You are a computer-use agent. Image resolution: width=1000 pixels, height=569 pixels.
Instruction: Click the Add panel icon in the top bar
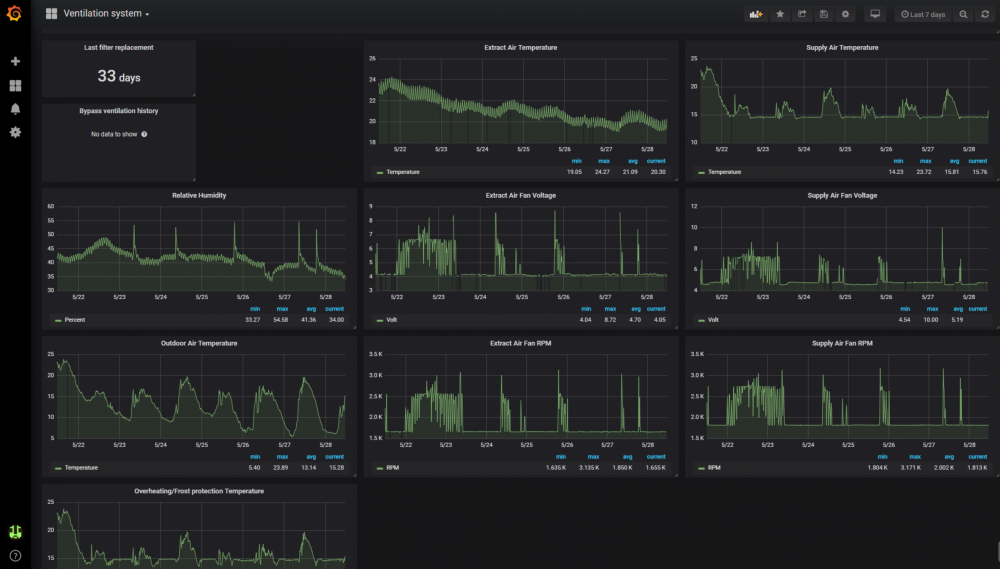(x=755, y=14)
